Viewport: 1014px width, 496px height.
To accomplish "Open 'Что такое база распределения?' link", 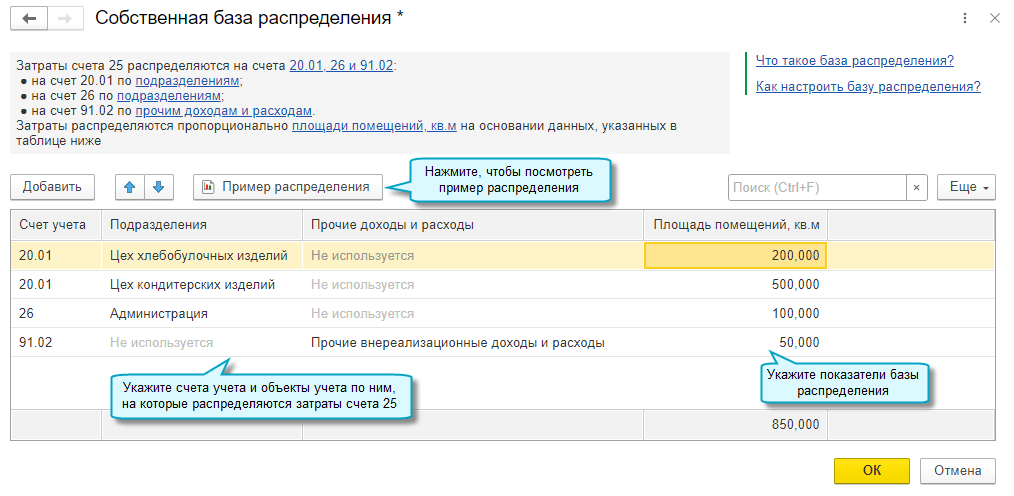I will [854, 61].
